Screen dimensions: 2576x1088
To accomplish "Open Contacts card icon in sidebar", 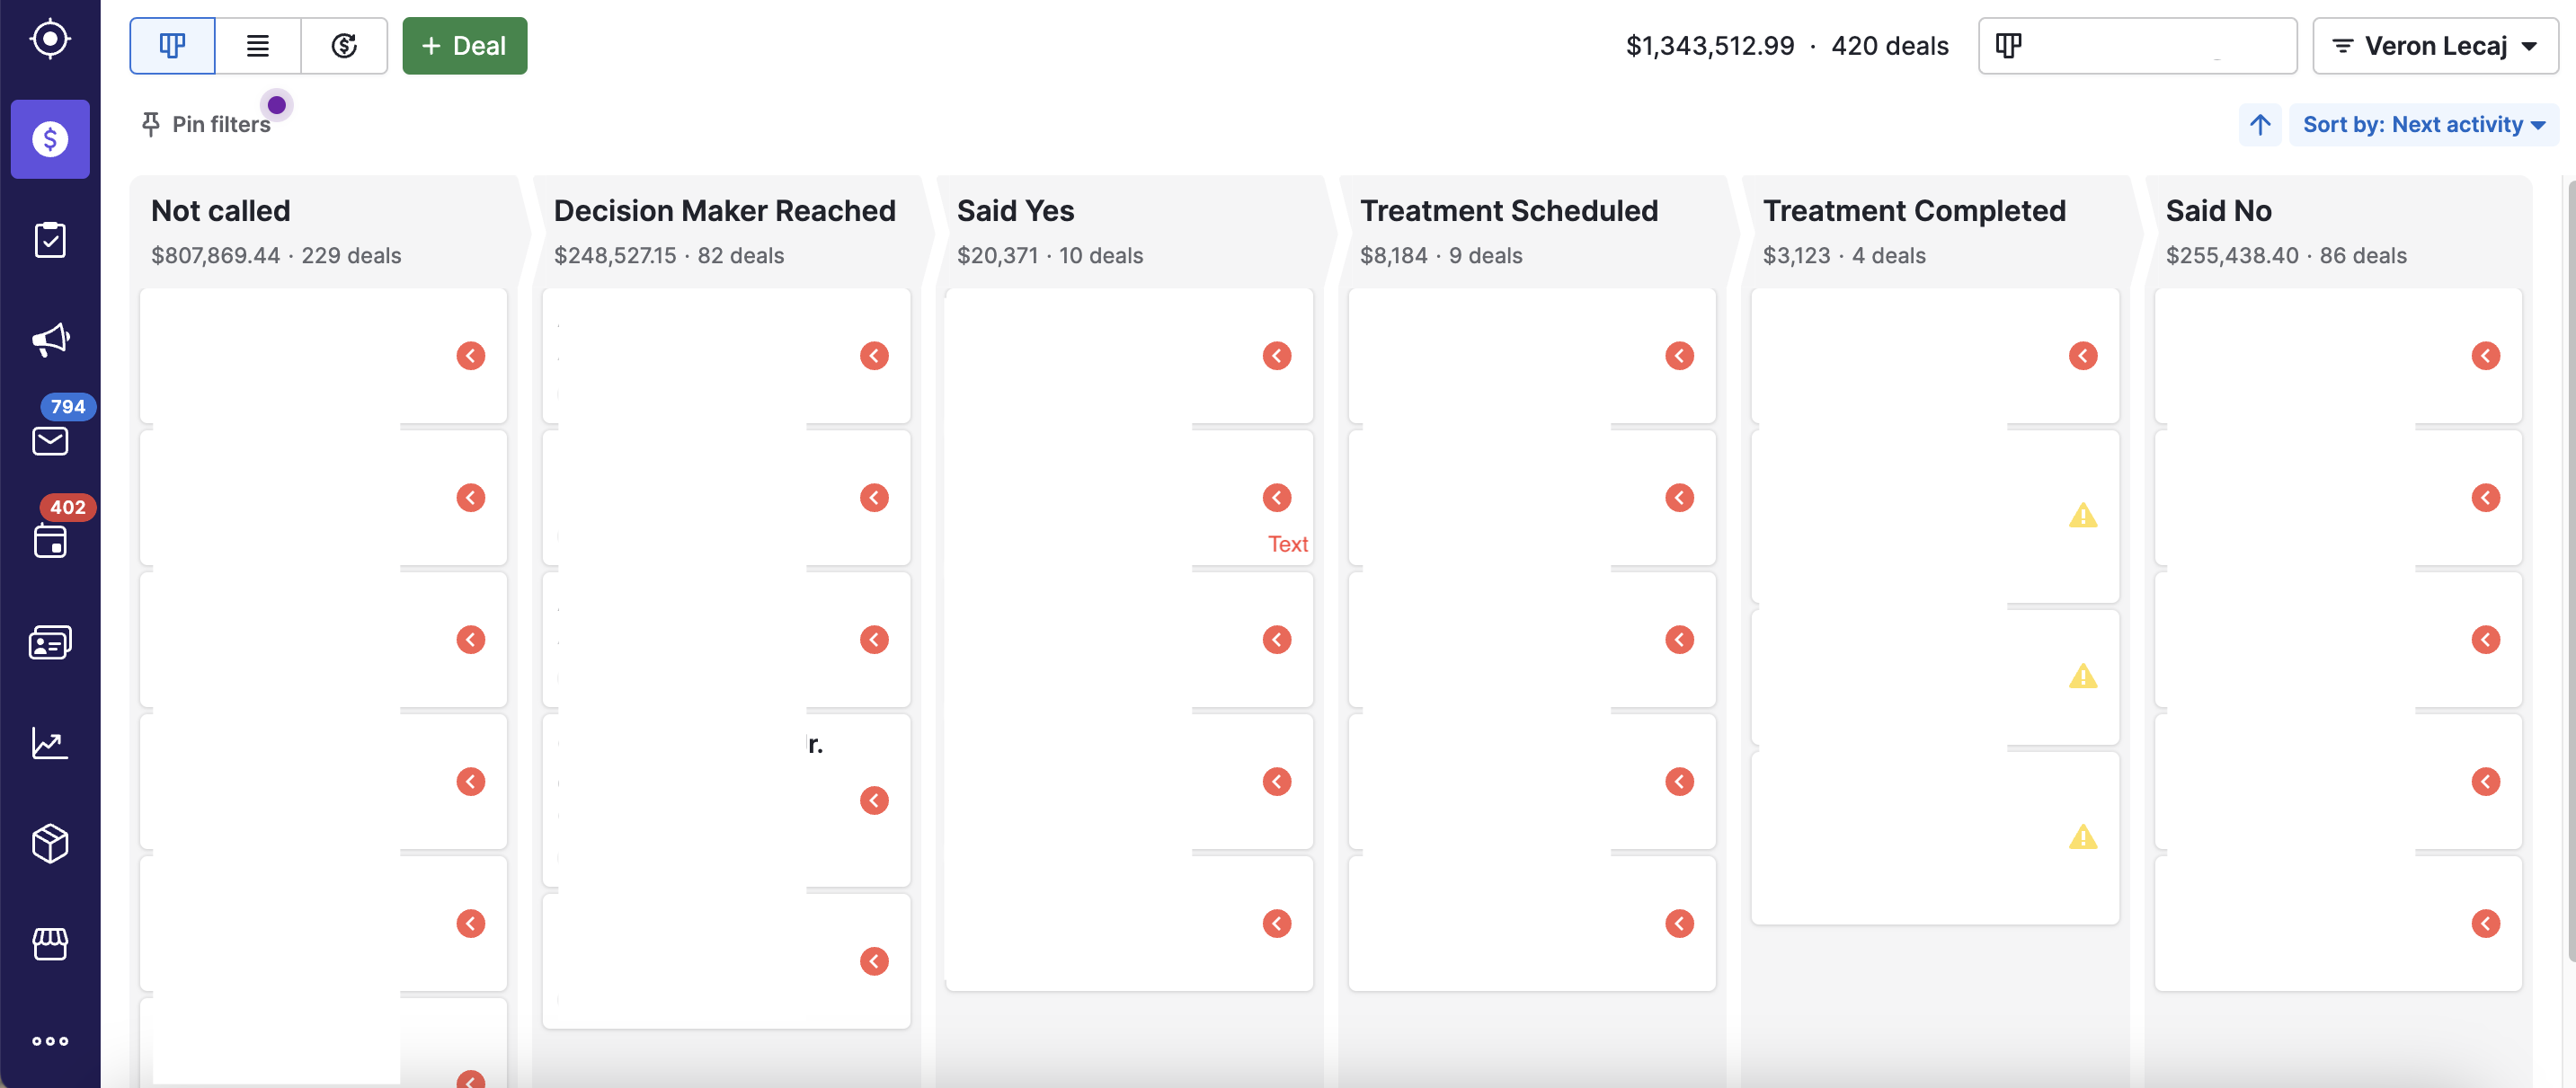I will coord(50,642).
